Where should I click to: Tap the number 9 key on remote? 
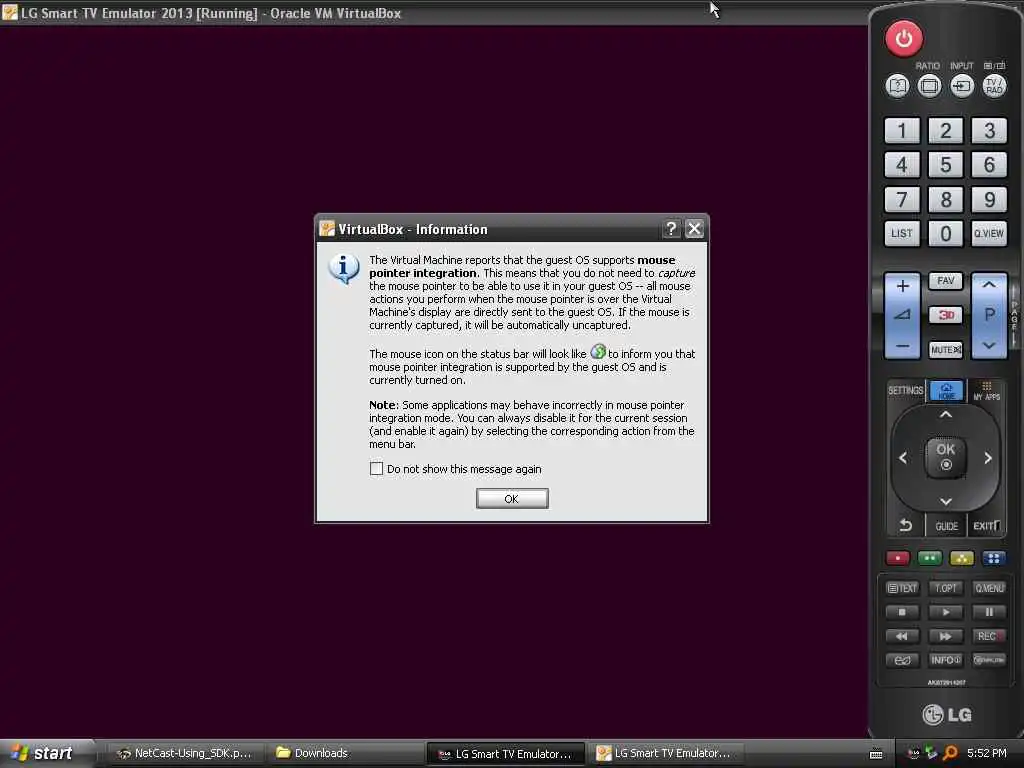click(989, 199)
